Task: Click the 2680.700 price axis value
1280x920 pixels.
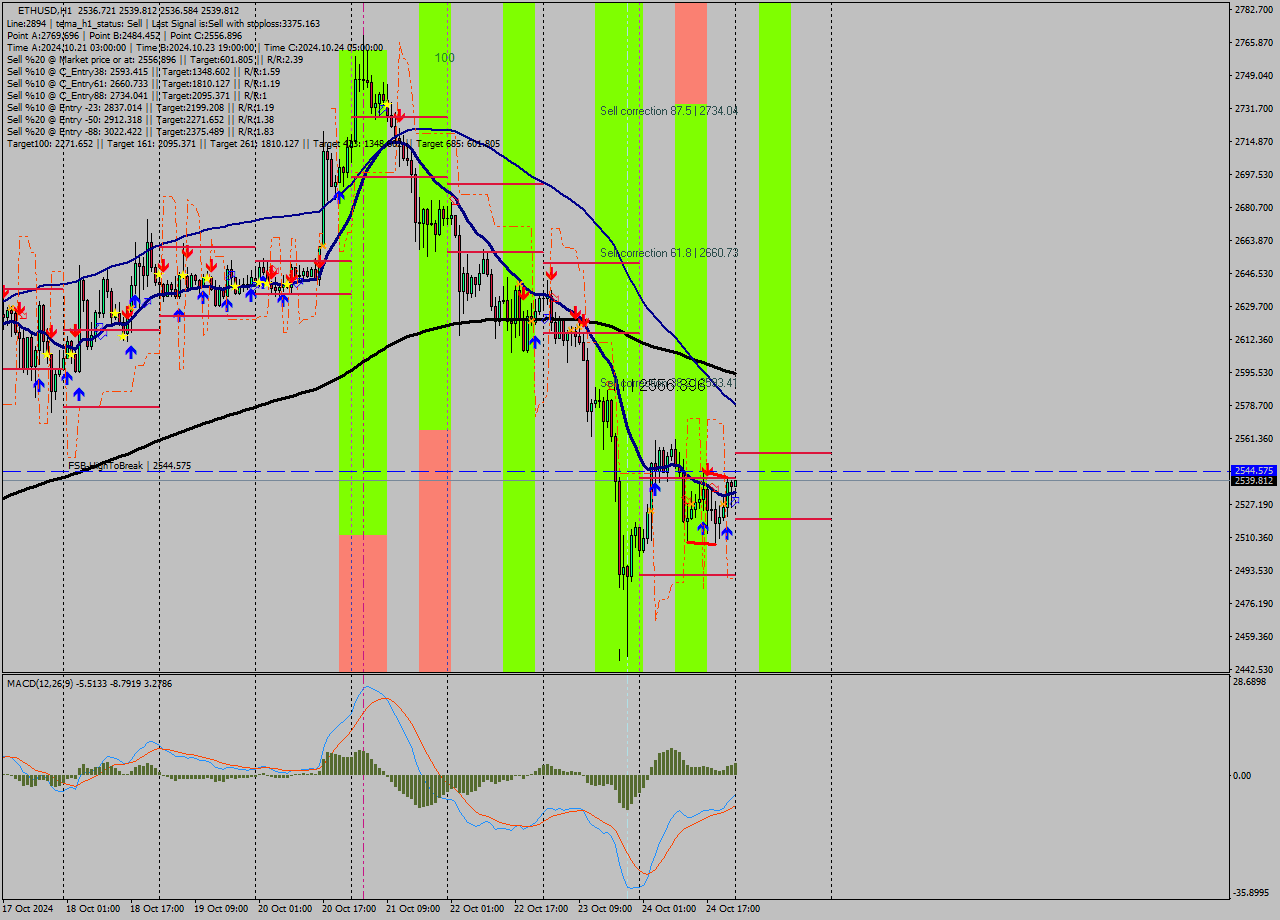Action: pyautogui.click(x=1254, y=207)
